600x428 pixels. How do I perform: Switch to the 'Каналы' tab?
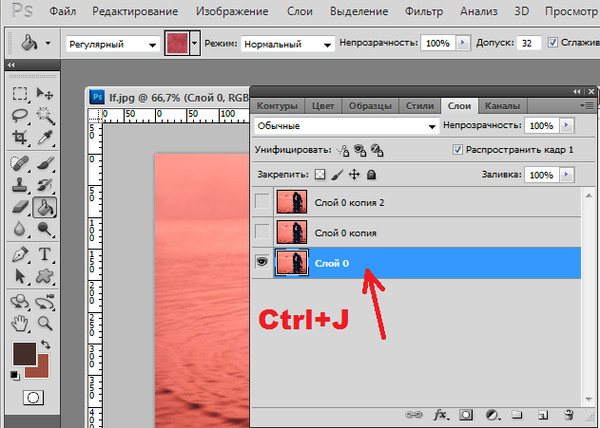tap(502, 106)
